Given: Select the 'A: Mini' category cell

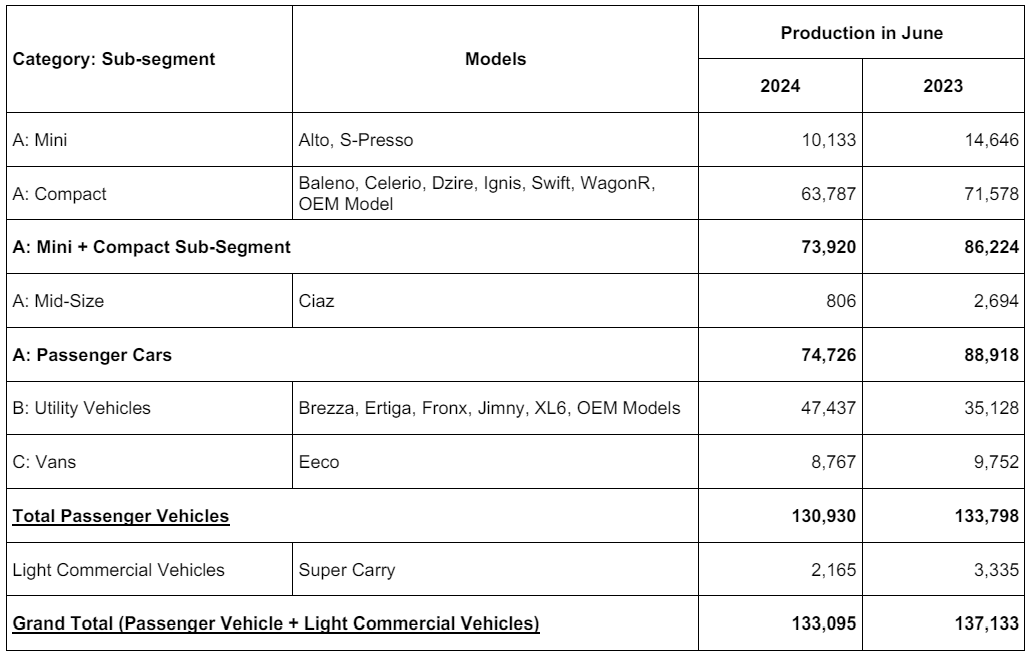Looking at the screenshot, I should (37, 141).
